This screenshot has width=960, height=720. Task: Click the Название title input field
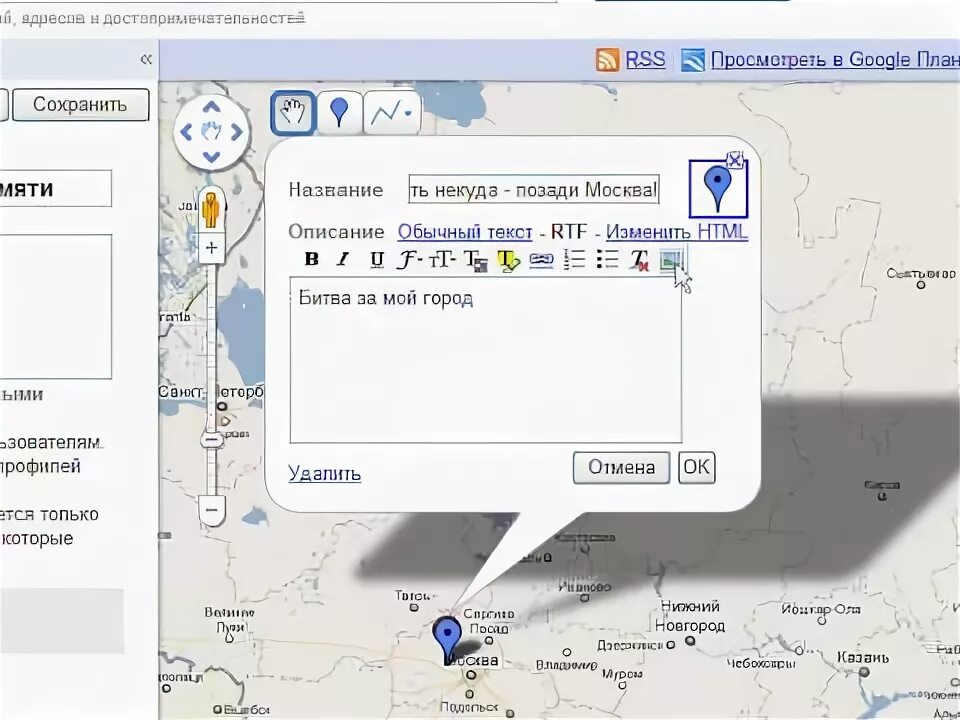tap(534, 189)
